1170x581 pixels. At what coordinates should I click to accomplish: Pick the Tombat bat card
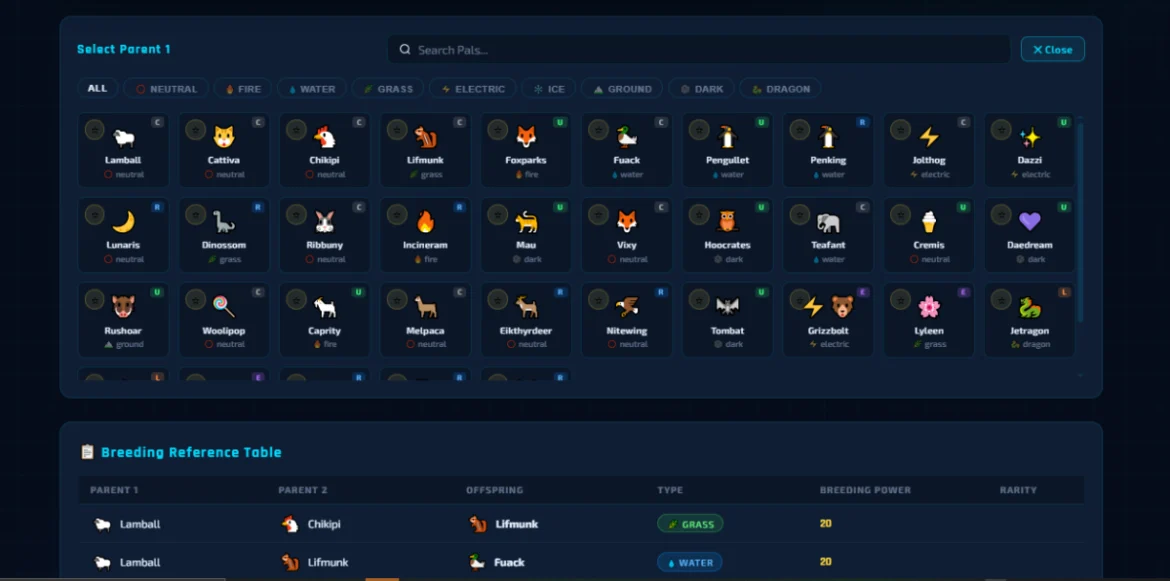(x=728, y=320)
